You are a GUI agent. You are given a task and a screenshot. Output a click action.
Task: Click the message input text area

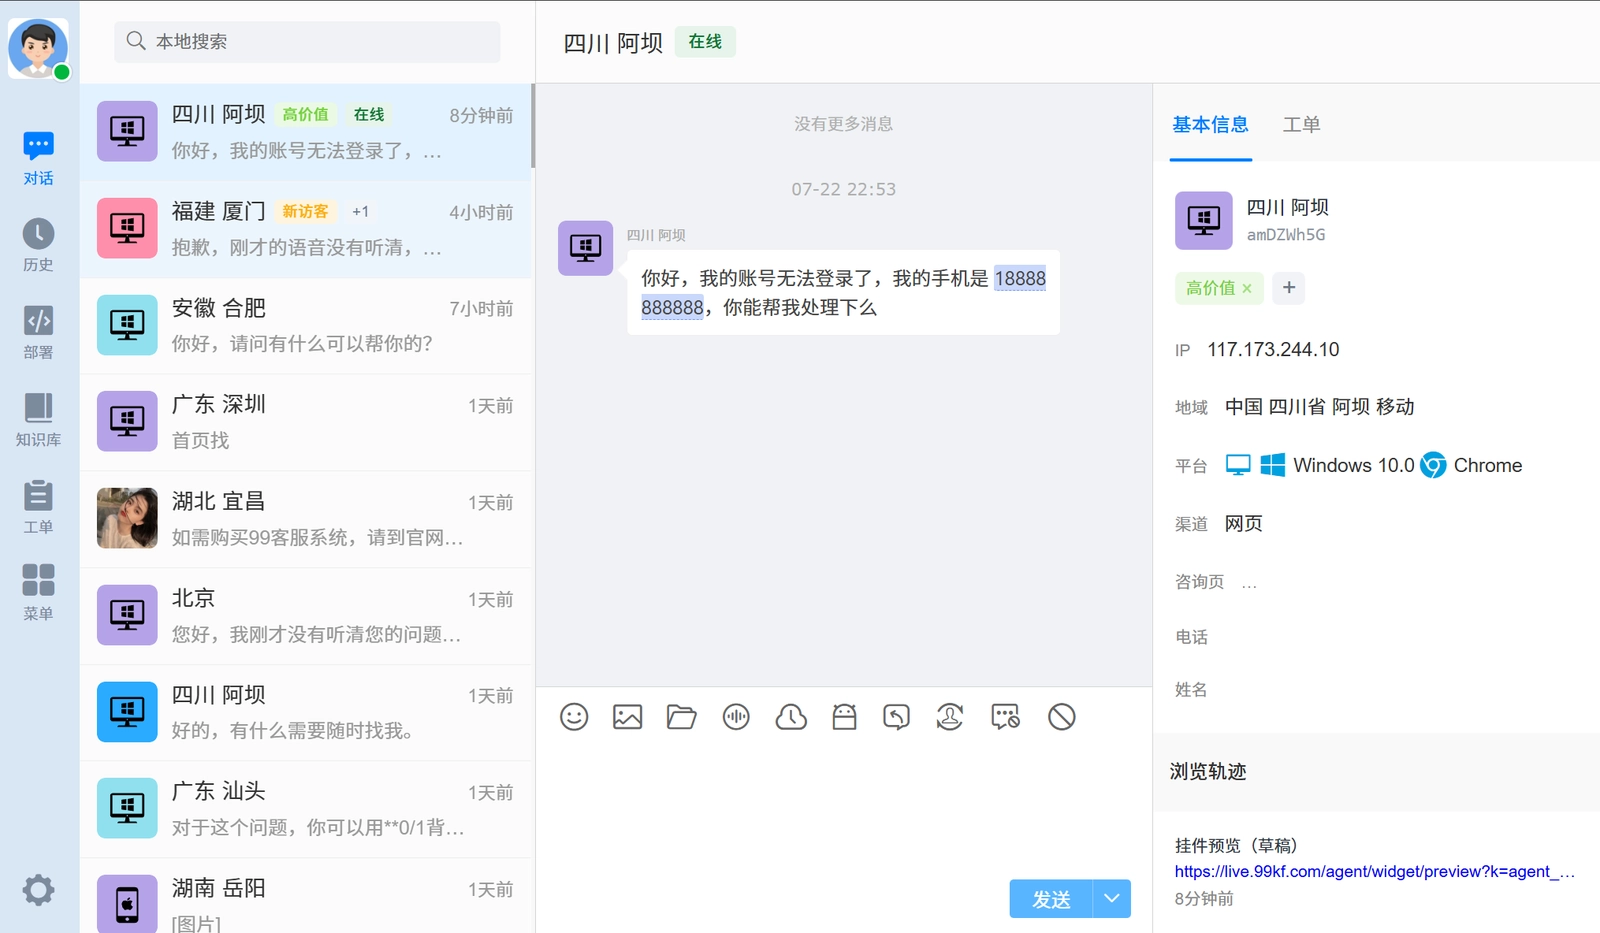pyautogui.click(x=843, y=810)
